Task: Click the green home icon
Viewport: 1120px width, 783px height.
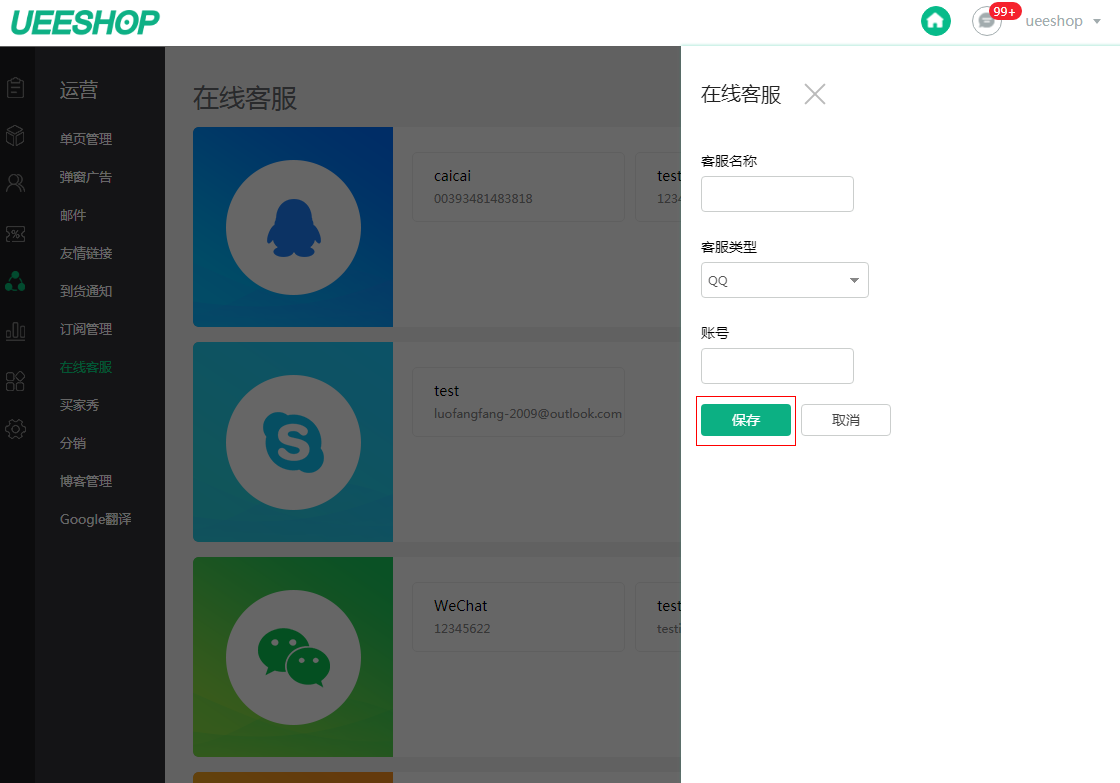Action: (936, 21)
